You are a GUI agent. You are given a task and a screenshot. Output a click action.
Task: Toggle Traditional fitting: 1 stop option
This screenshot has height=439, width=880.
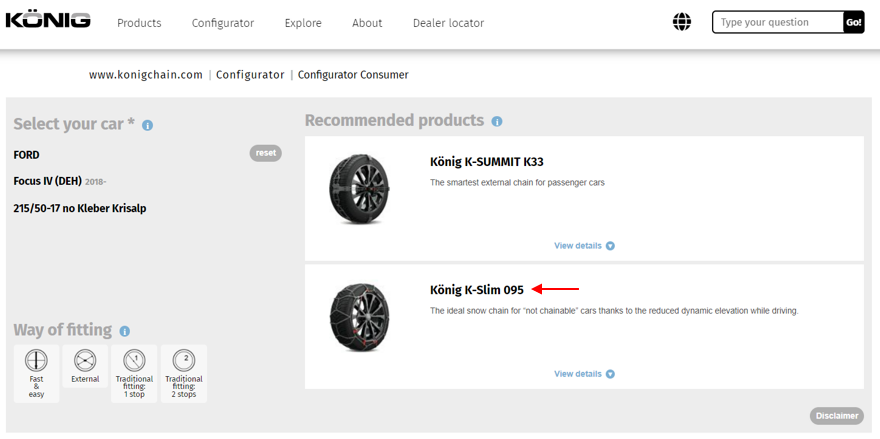click(134, 373)
